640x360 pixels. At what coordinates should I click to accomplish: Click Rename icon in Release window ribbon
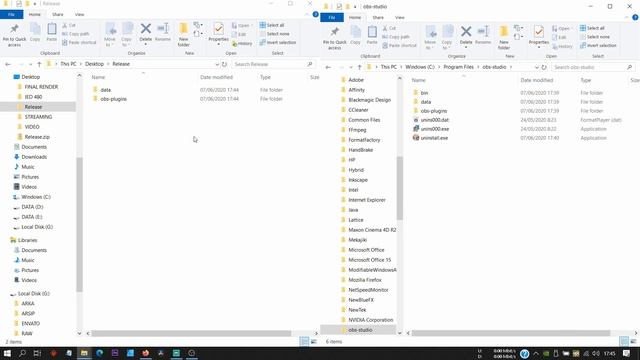163,33
